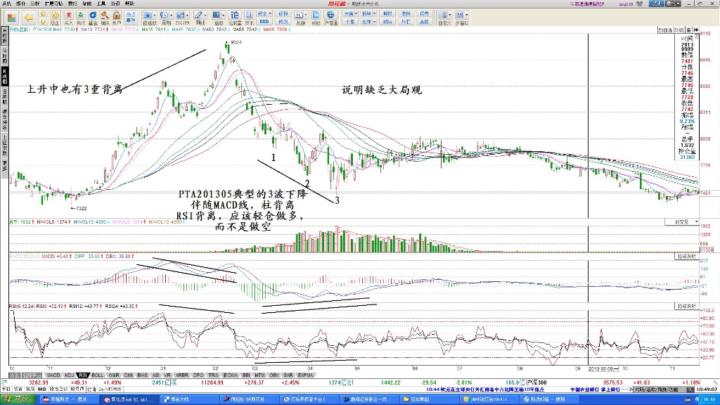Select the dark highlighted tab in left vertical sidebar
This screenshot has height=405, width=720.
pyautogui.click(x=4, y=76)
